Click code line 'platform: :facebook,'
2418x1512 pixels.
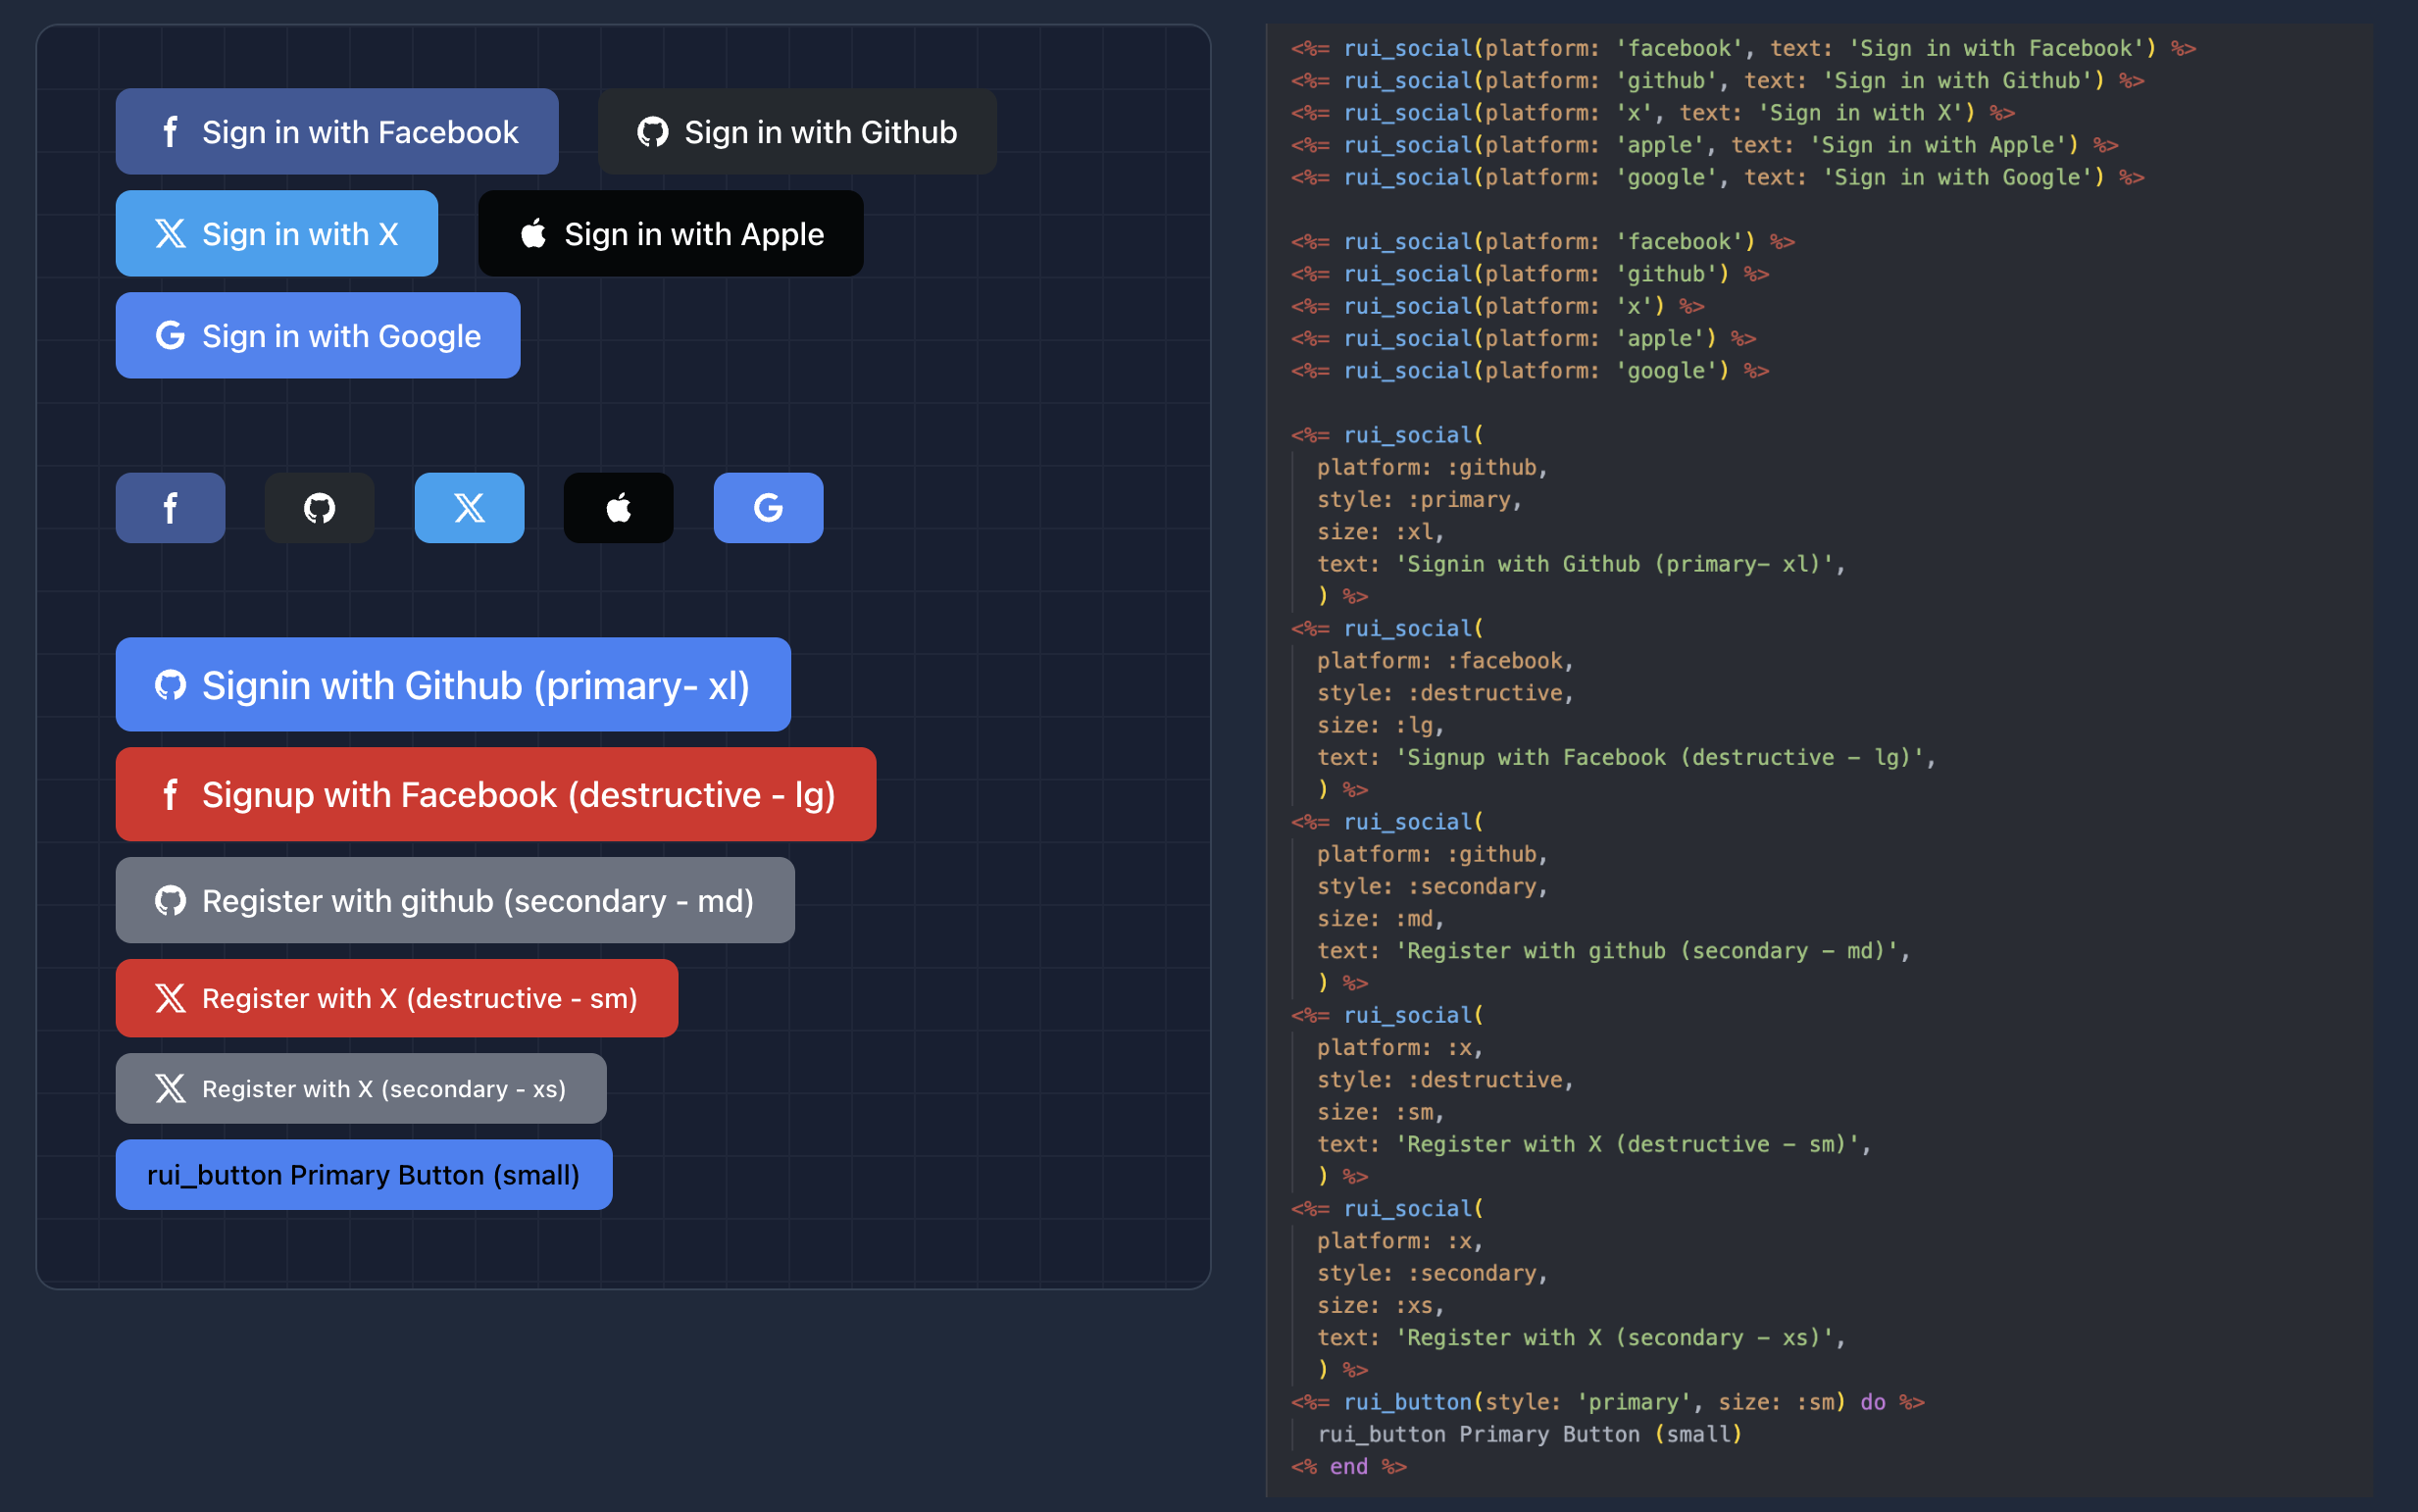coord(1446,661)
